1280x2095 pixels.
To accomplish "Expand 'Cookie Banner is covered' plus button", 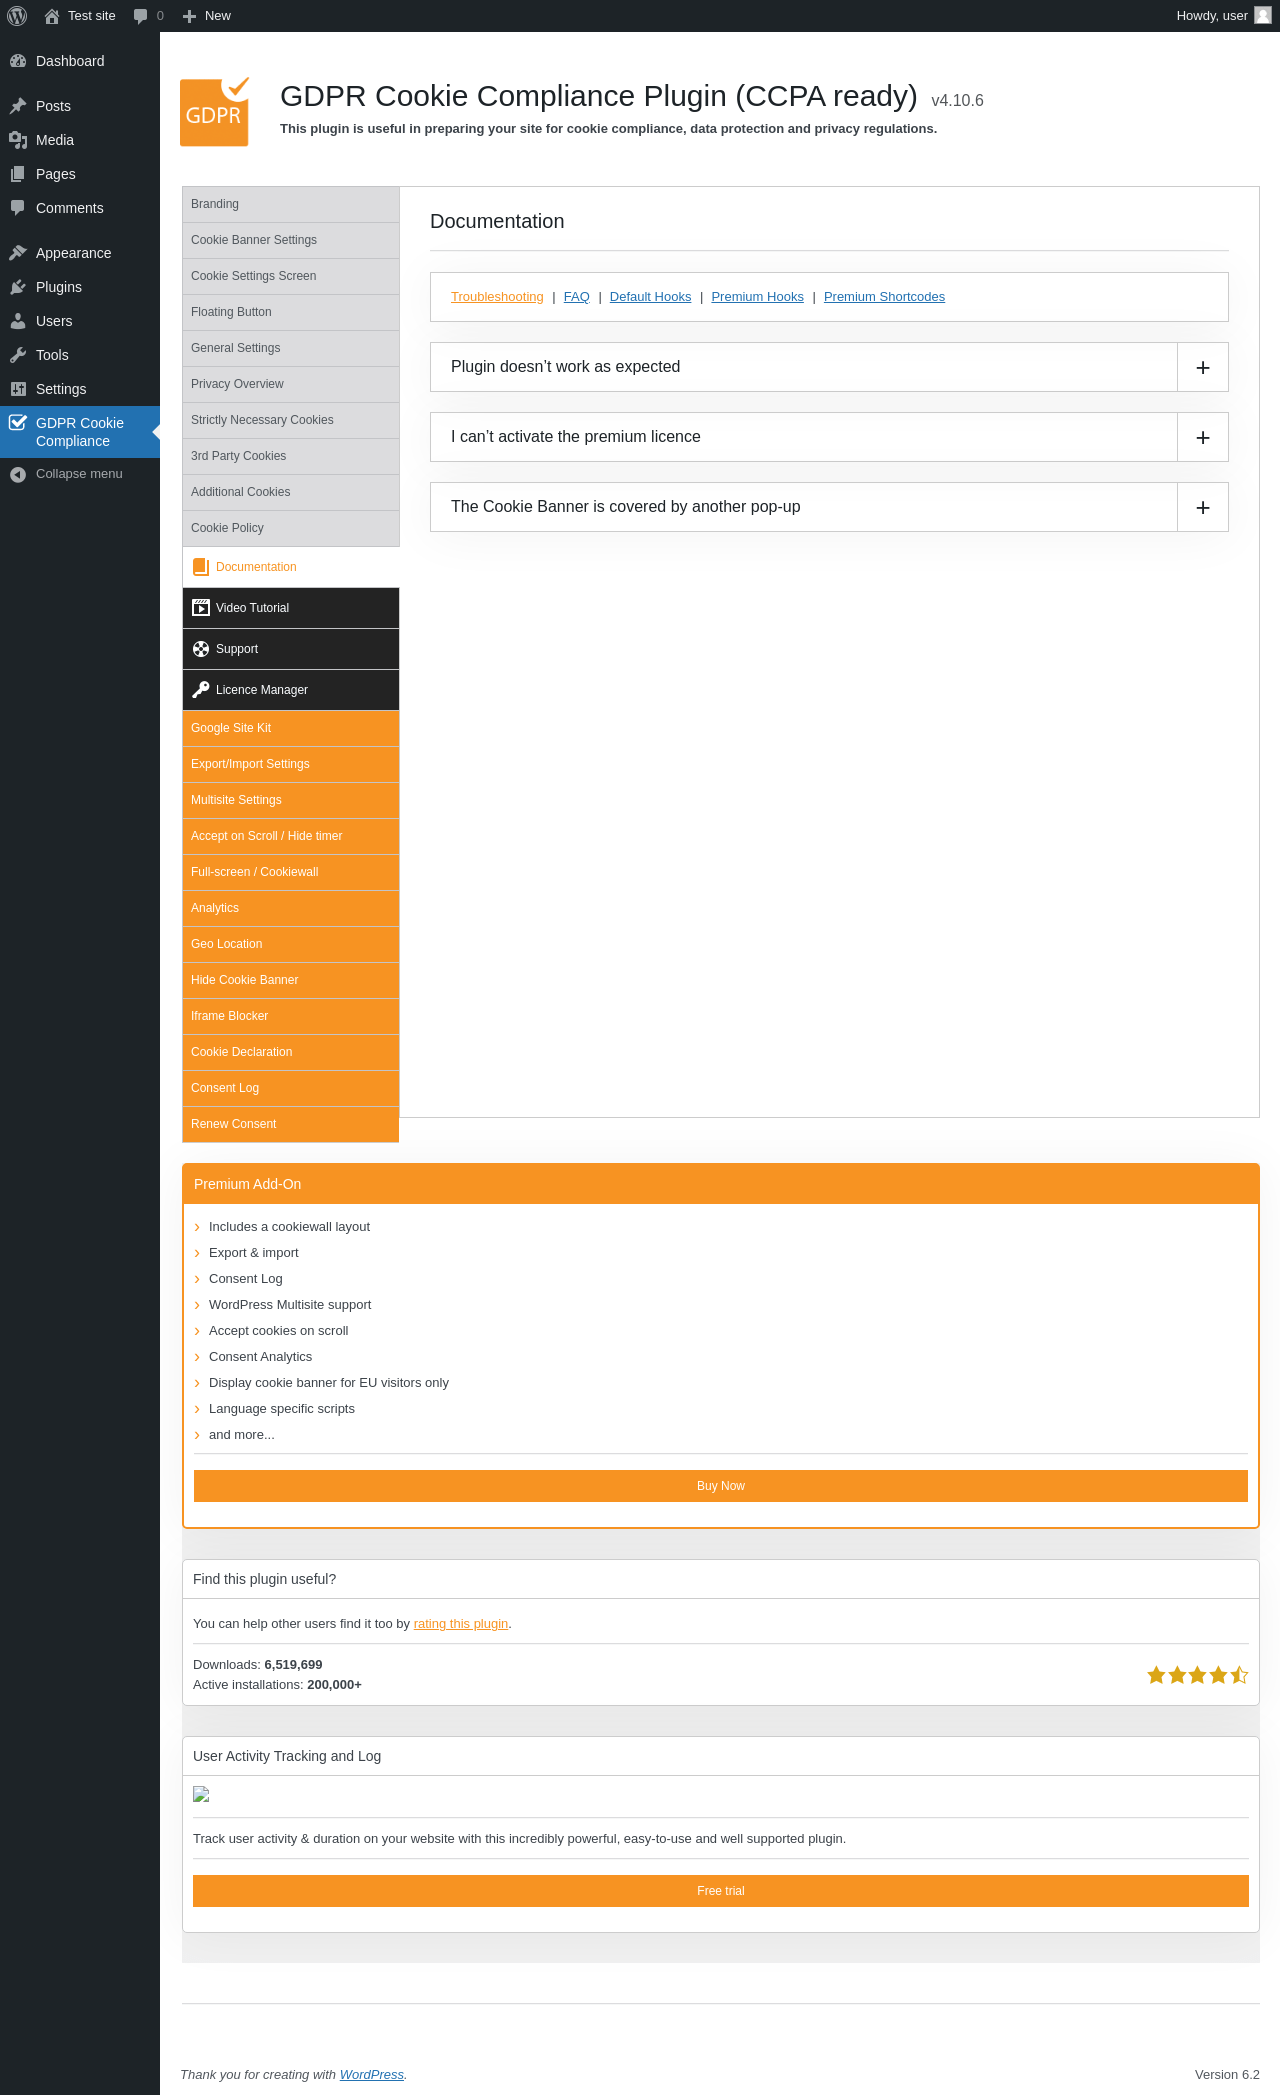I will pyautogui.click(x=1203, y=507).
